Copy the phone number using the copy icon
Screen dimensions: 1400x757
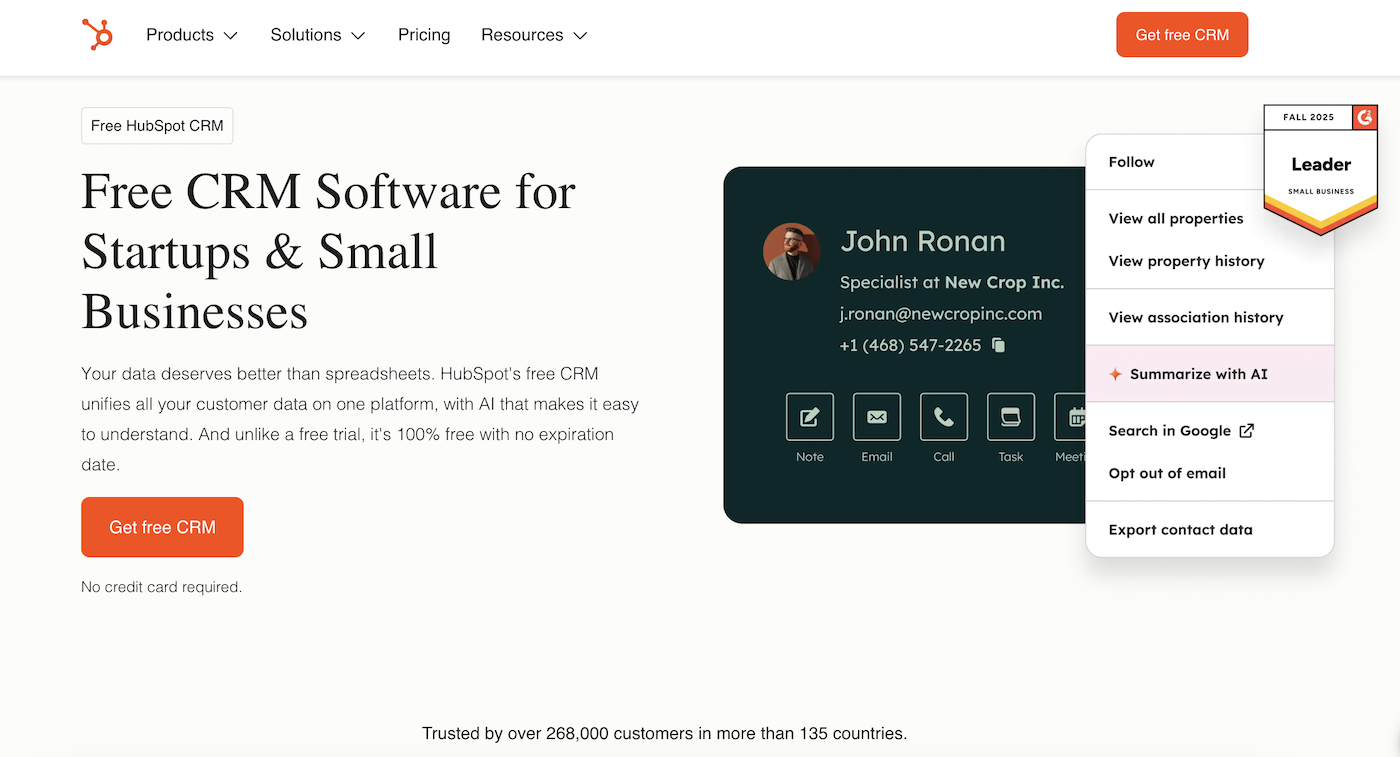(x=997, y=344)
